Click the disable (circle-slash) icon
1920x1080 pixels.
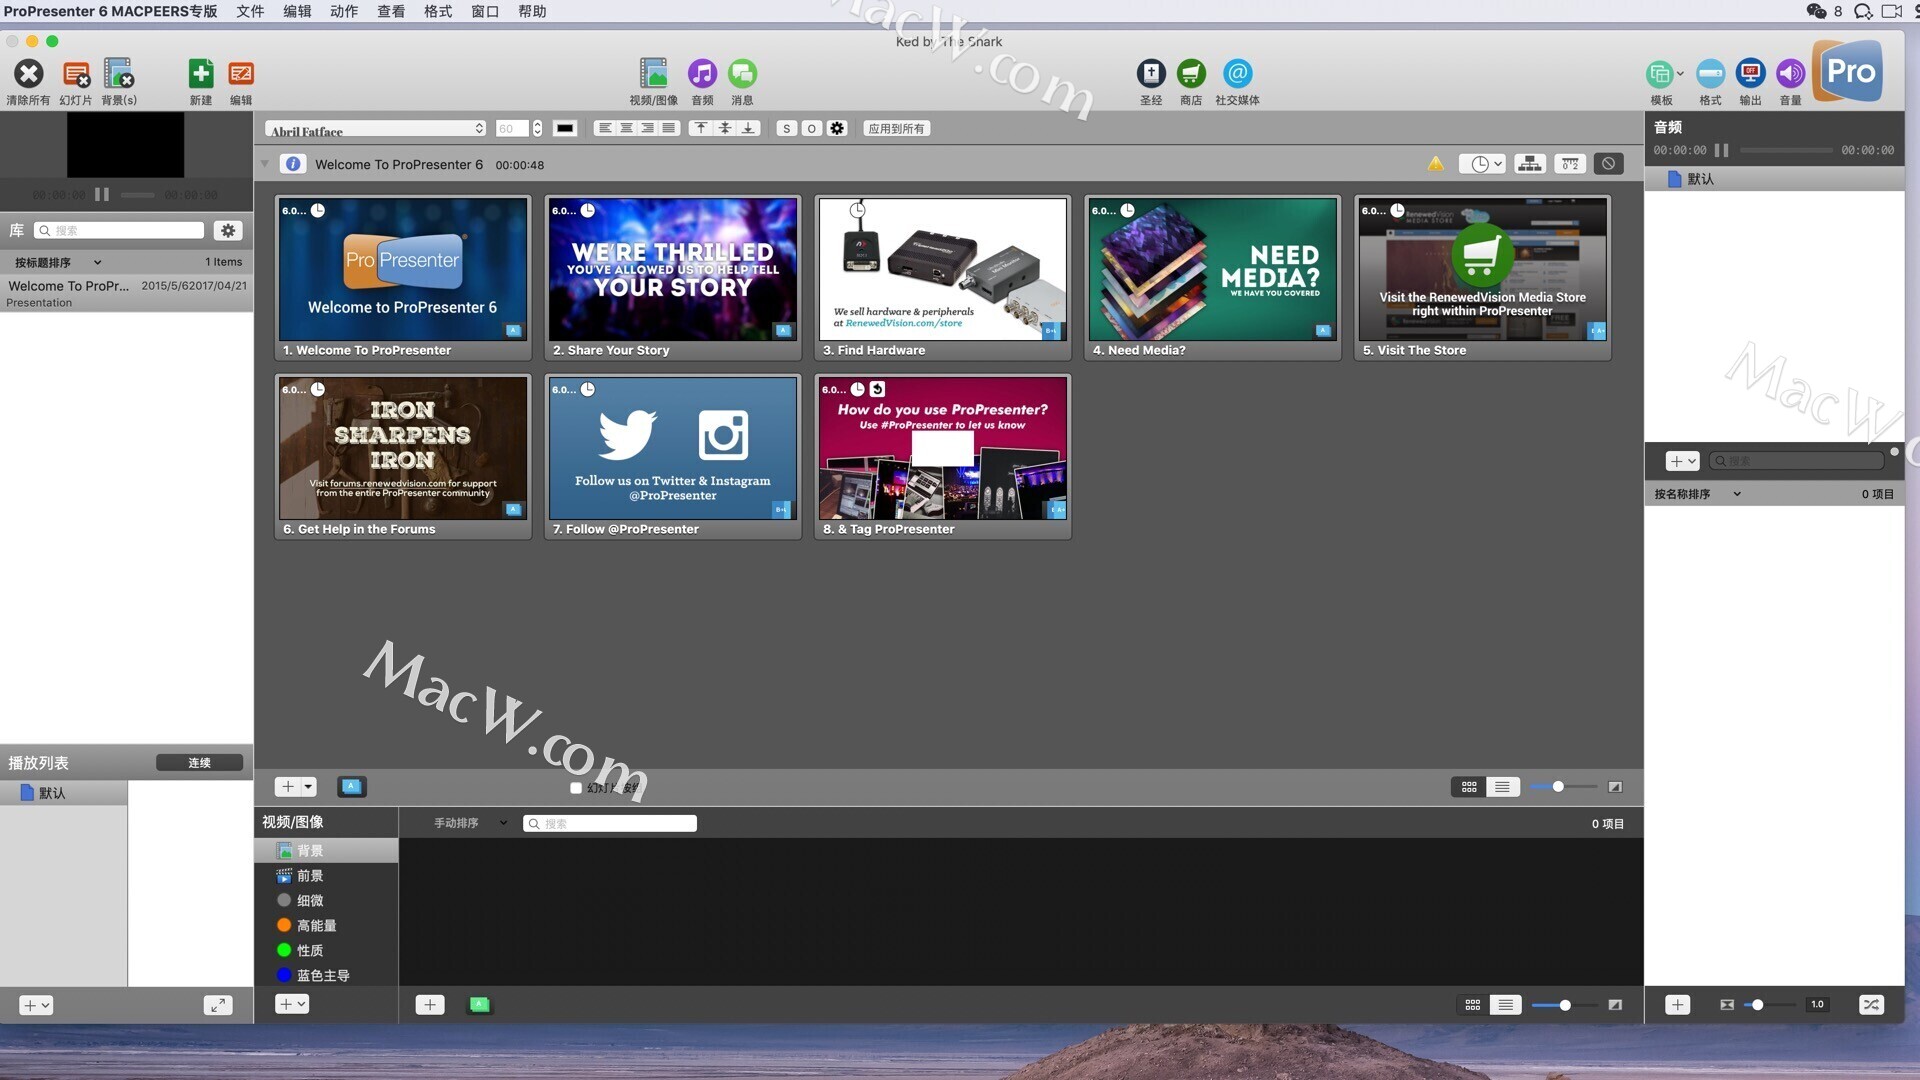pos(1608,164)
